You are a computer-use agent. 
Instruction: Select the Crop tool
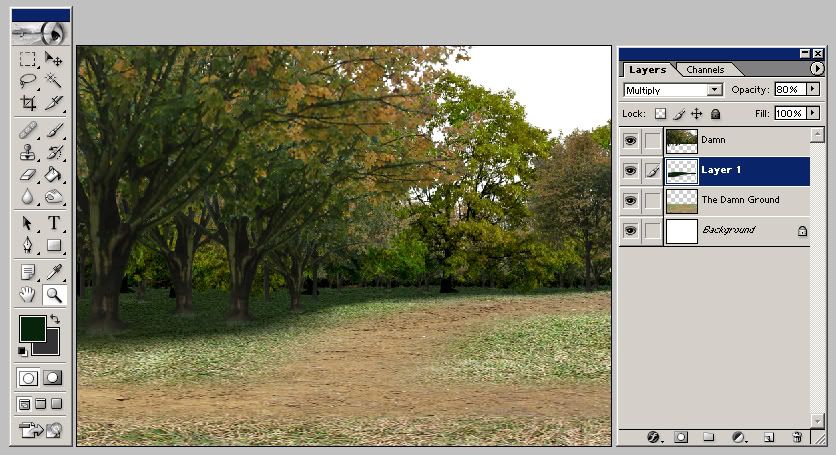click(x=28, y=103)
